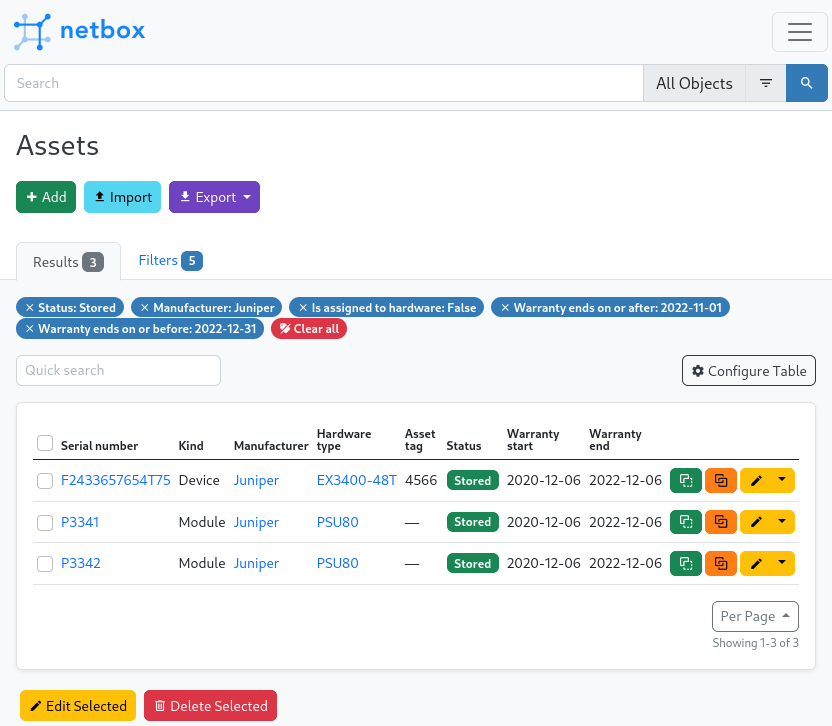Click the Add asset button

(46, 197)
